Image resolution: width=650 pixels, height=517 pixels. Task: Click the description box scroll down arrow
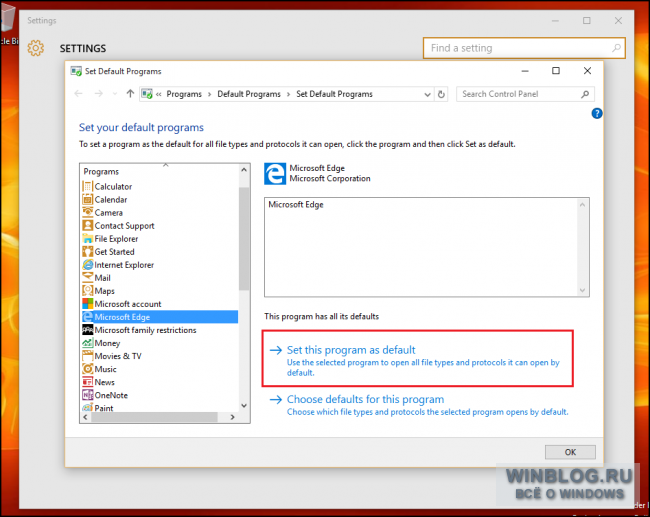582,290
